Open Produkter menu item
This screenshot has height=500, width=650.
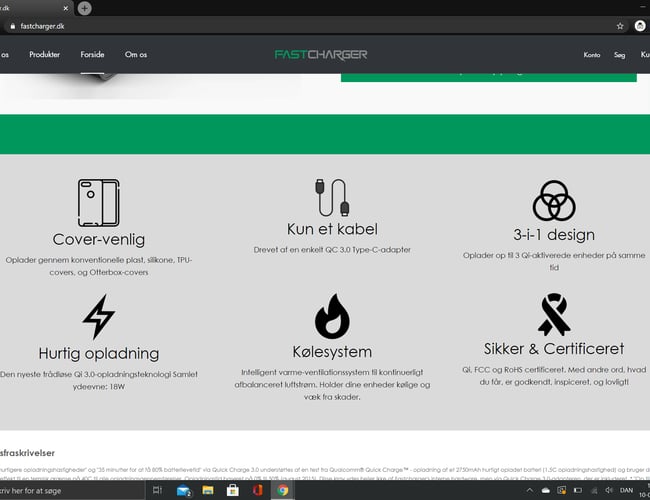[44, 54]
